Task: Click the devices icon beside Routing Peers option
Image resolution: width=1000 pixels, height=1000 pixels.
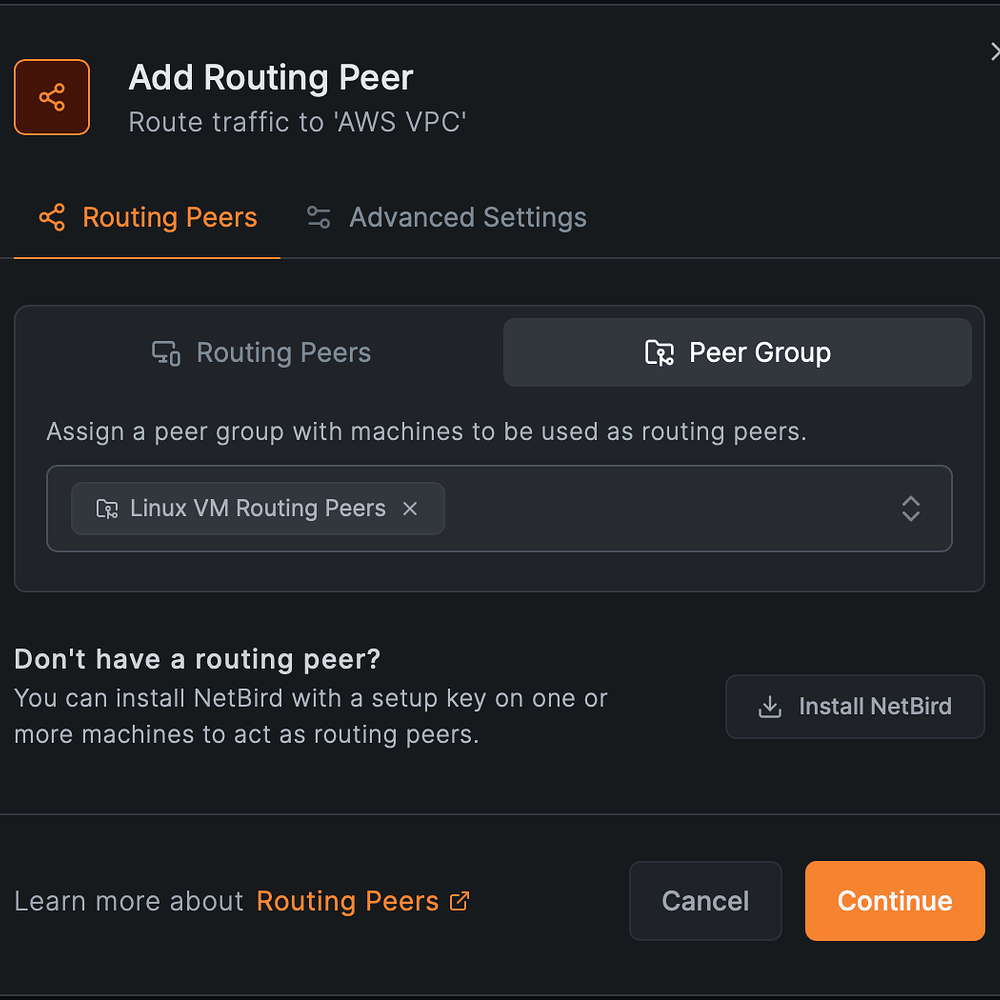Action: (x=166, y=352)
